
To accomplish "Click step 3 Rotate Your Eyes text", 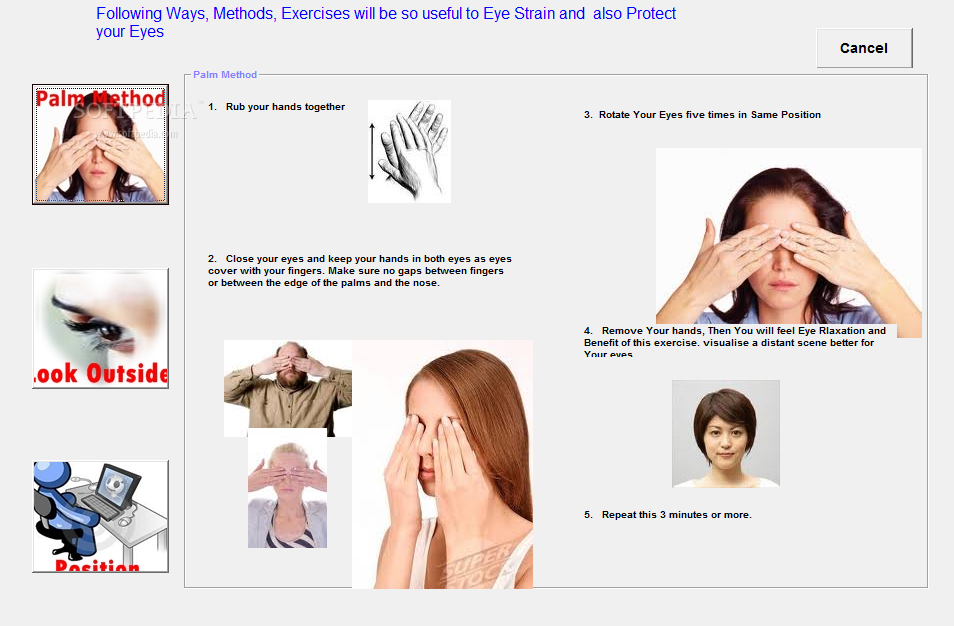I will pos(702,115).
